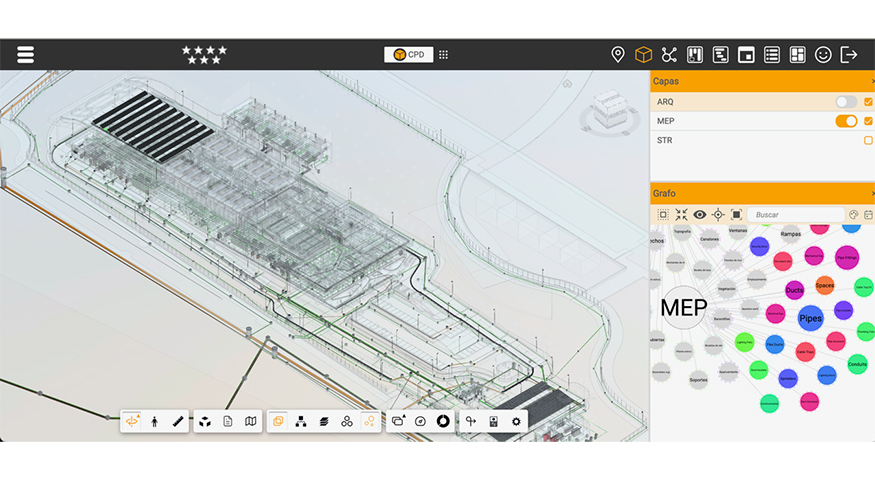
Task: Select the STR layer row label
Action: tap(665, 140)
